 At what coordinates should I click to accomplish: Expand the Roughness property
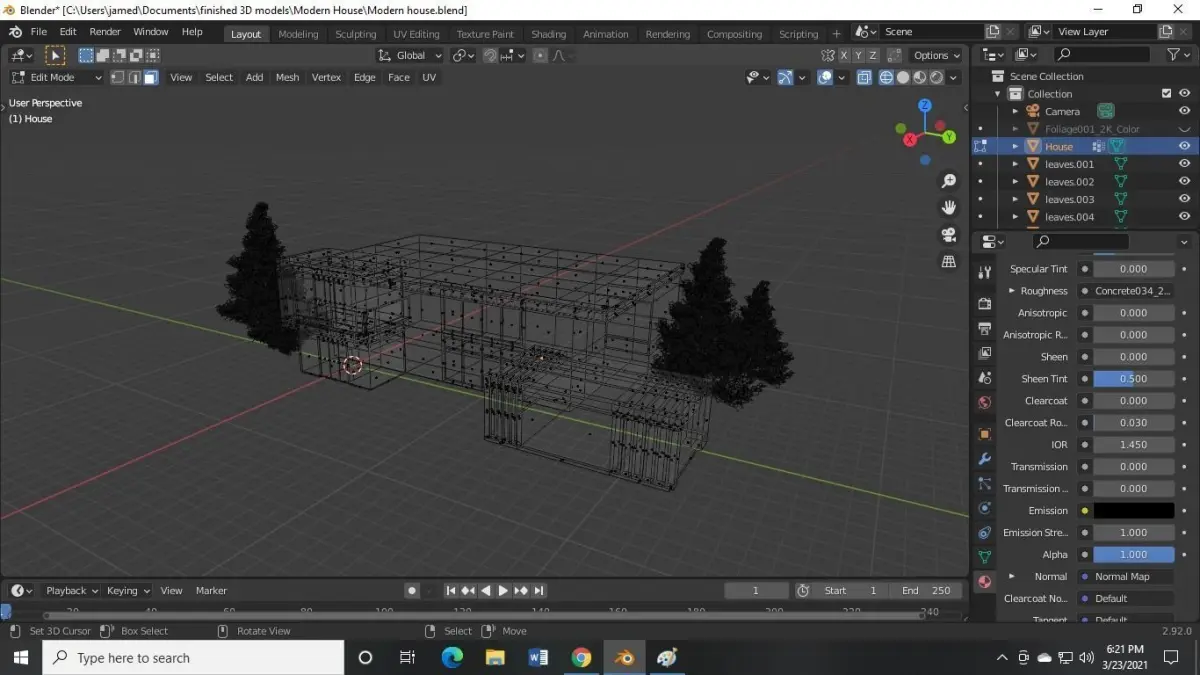(1012, 291)
